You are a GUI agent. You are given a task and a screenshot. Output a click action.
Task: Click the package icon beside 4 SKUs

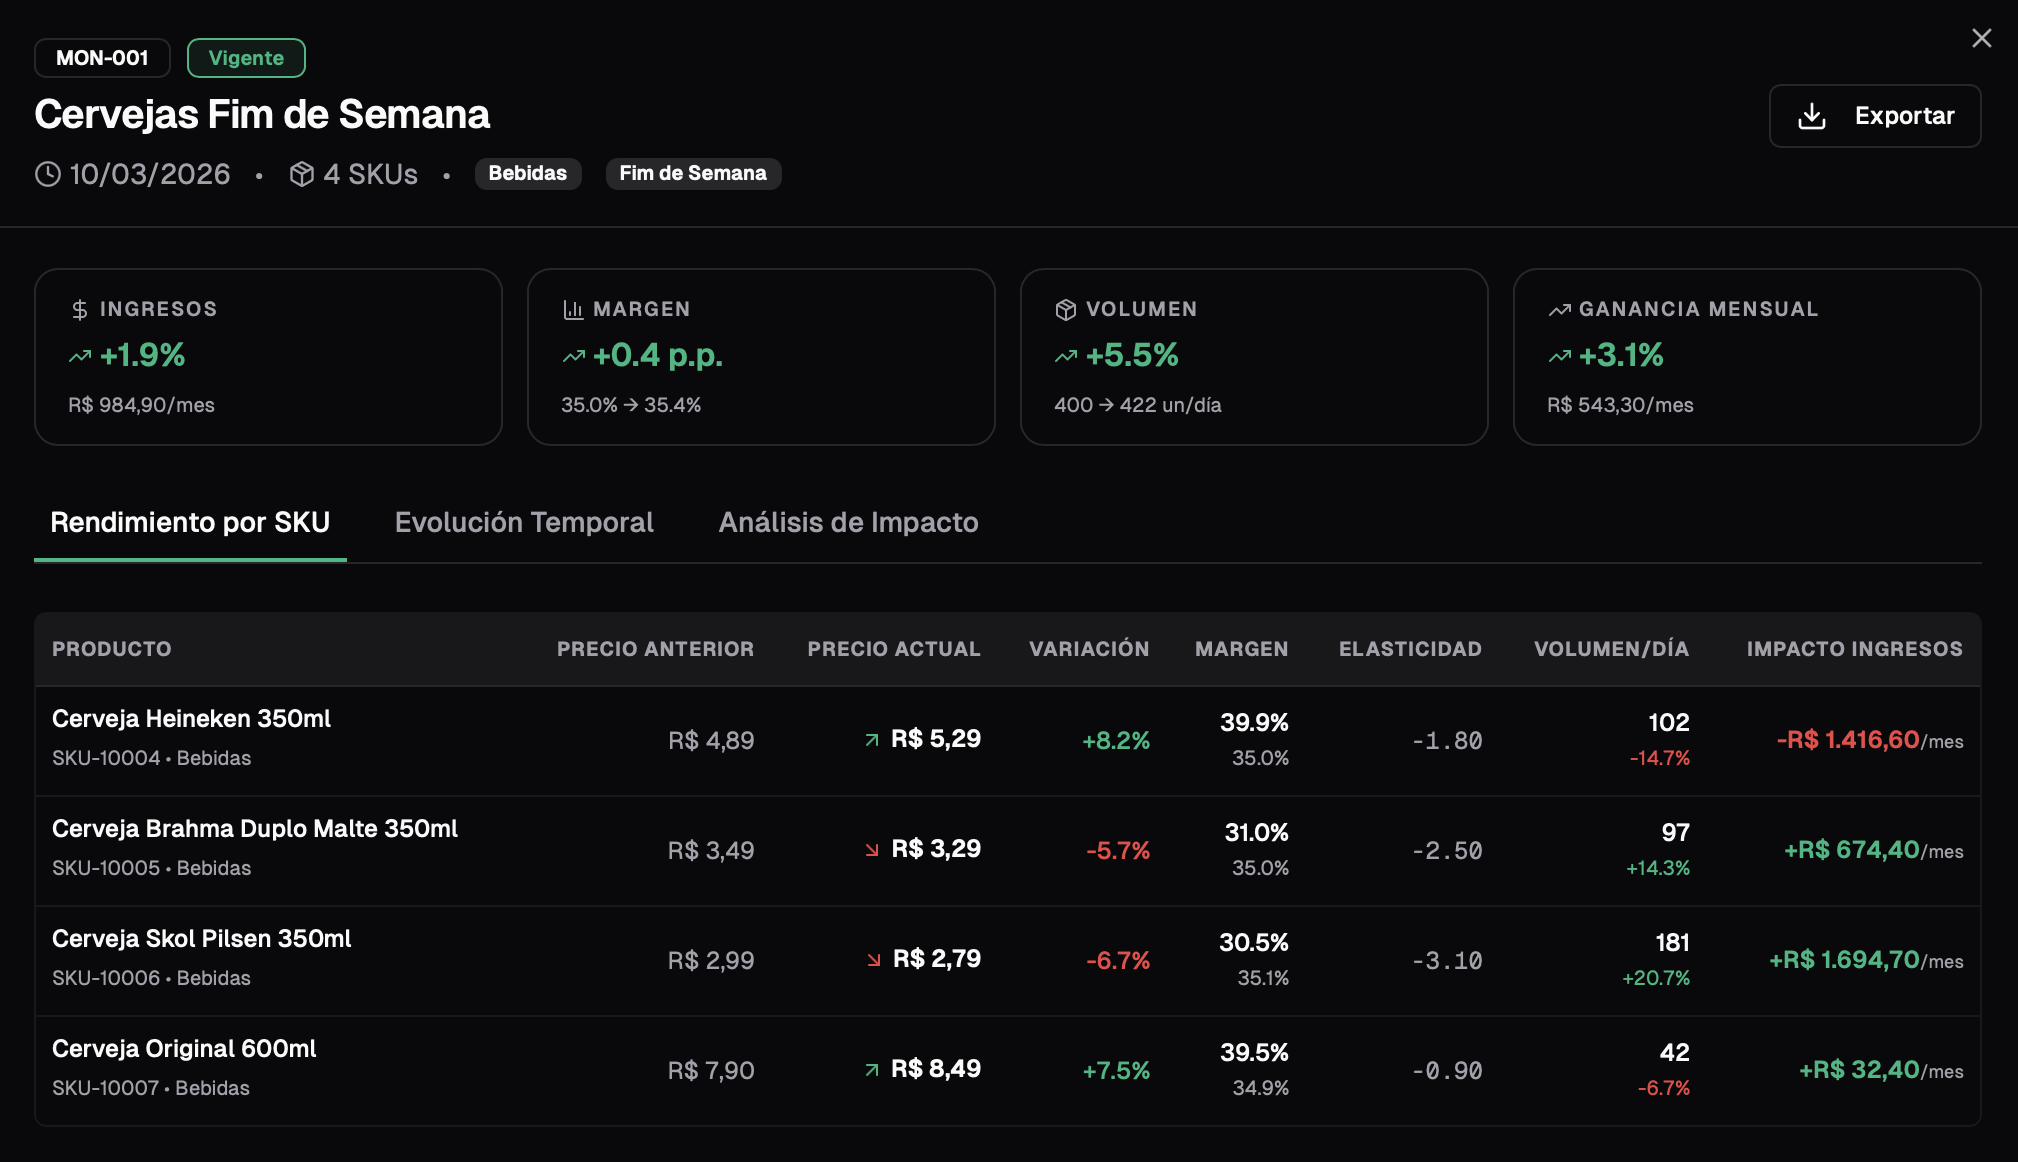[x=302, y=173]
